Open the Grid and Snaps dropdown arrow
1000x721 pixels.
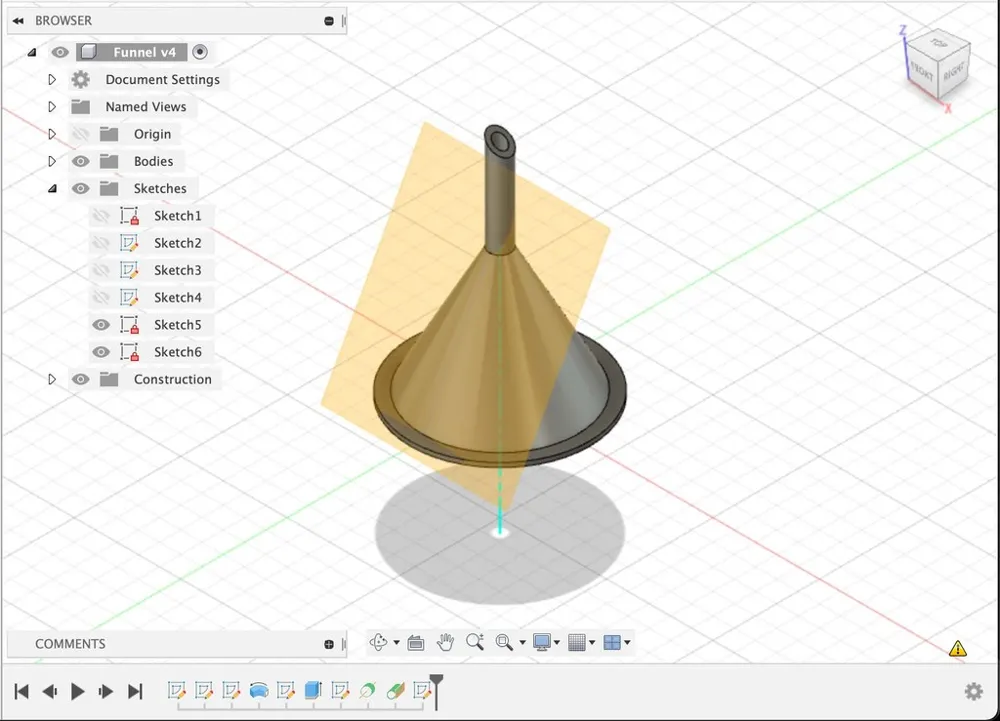[592, 643]
